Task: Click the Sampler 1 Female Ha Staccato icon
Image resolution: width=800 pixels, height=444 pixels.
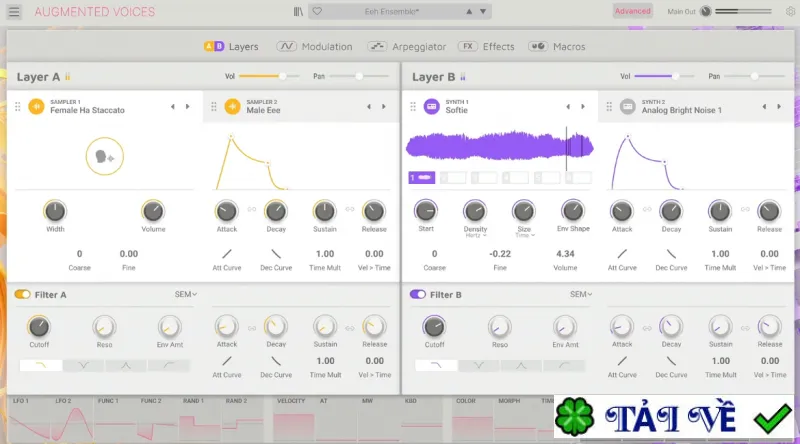Action: coord(36,106)
